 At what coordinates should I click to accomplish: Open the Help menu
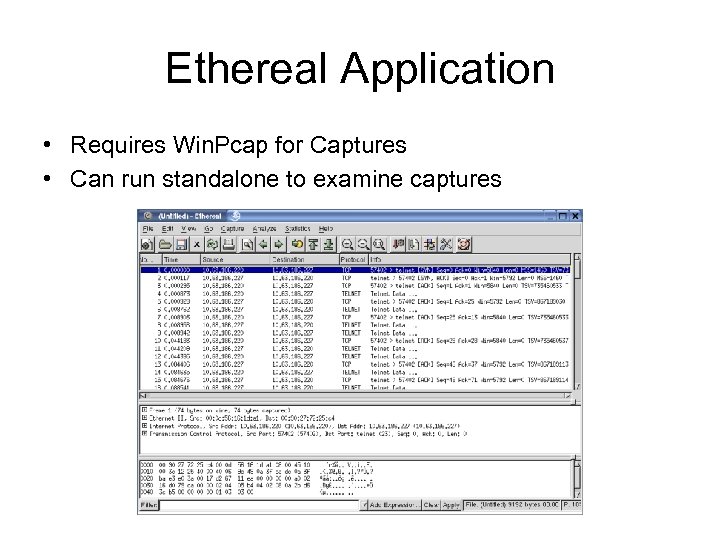pyautogui.click(x=326, y=228)
